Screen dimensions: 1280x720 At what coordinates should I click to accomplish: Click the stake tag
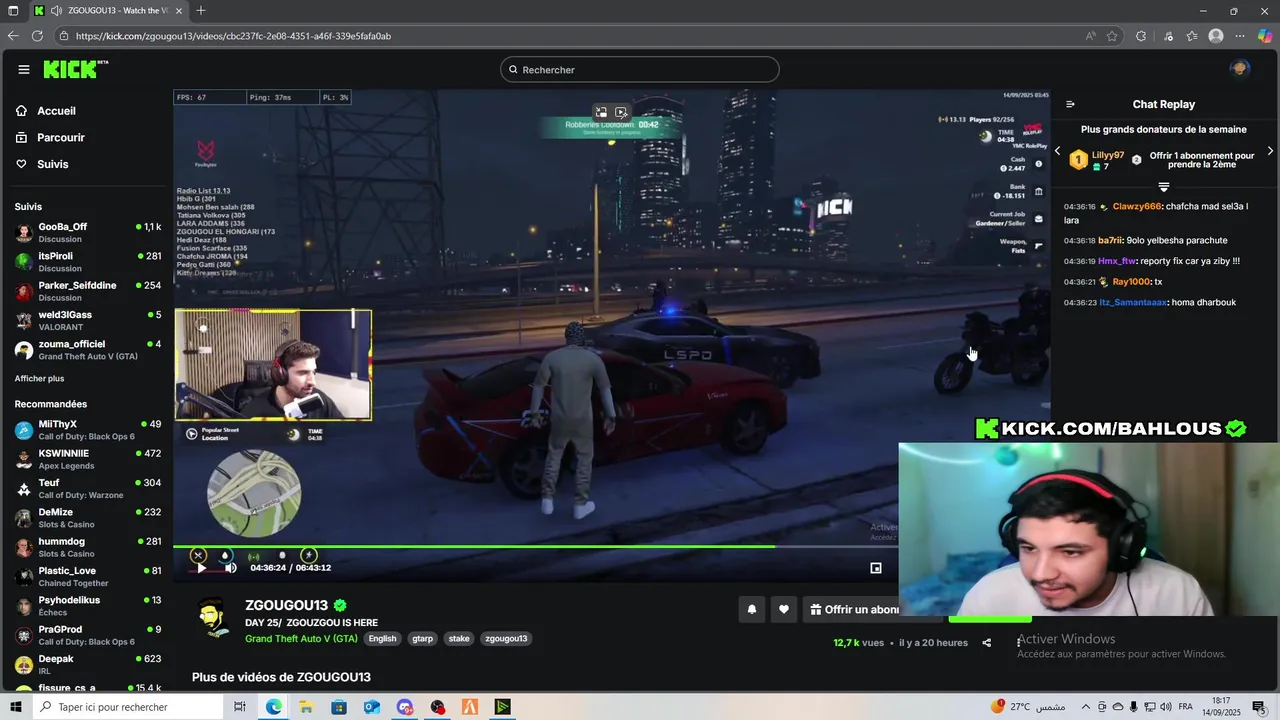pos(459,638)
